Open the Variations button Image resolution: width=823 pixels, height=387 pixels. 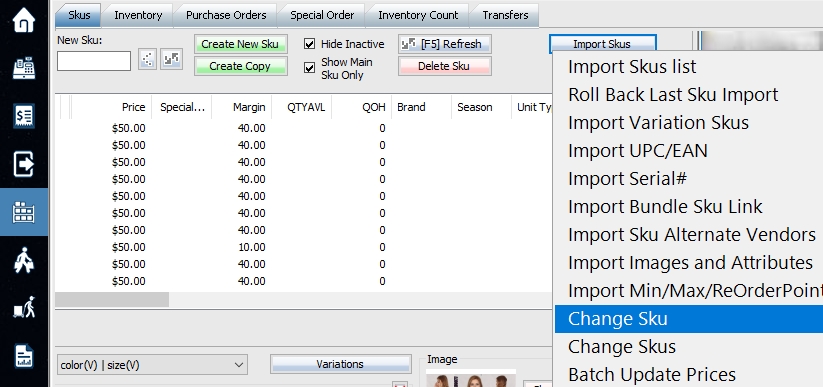(x=340, y=364)
